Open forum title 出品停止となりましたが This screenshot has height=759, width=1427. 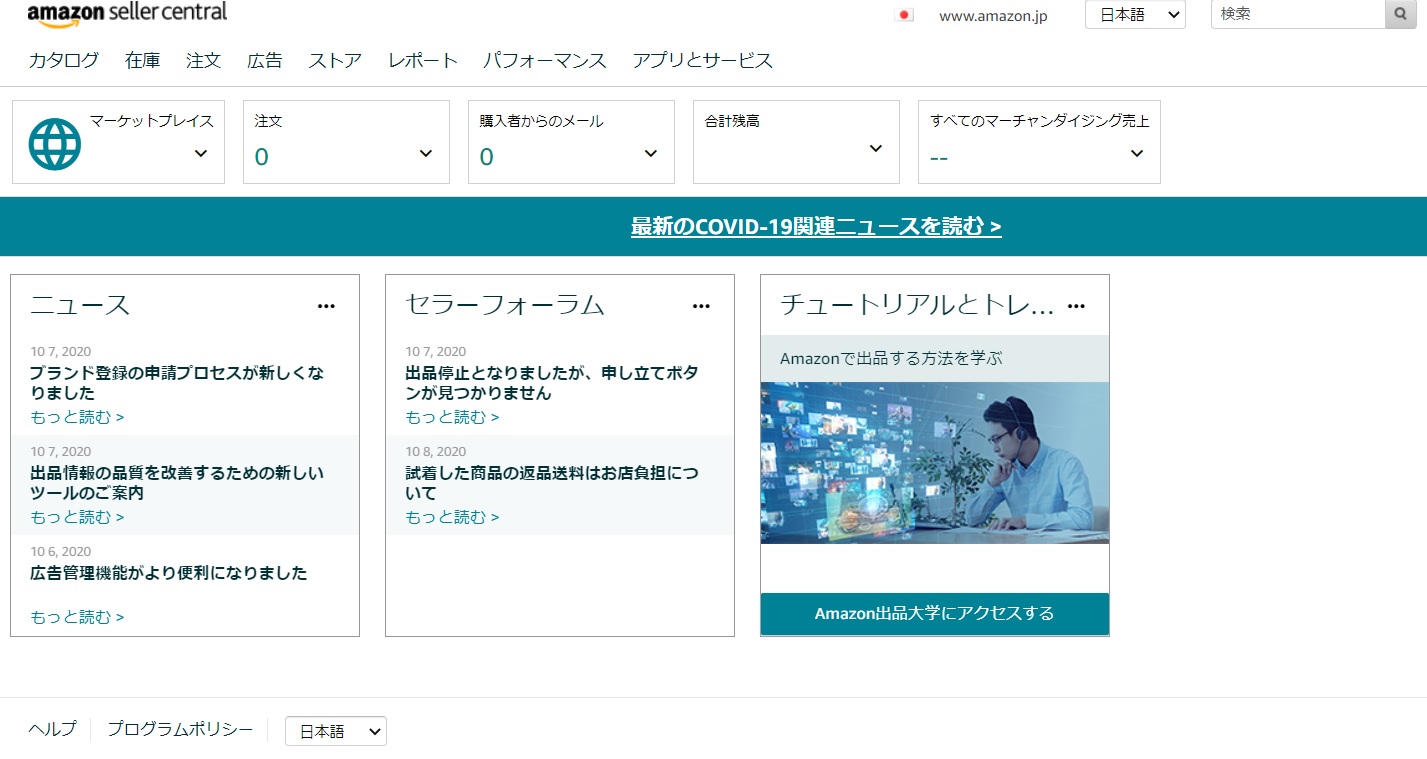coord(552,383)
